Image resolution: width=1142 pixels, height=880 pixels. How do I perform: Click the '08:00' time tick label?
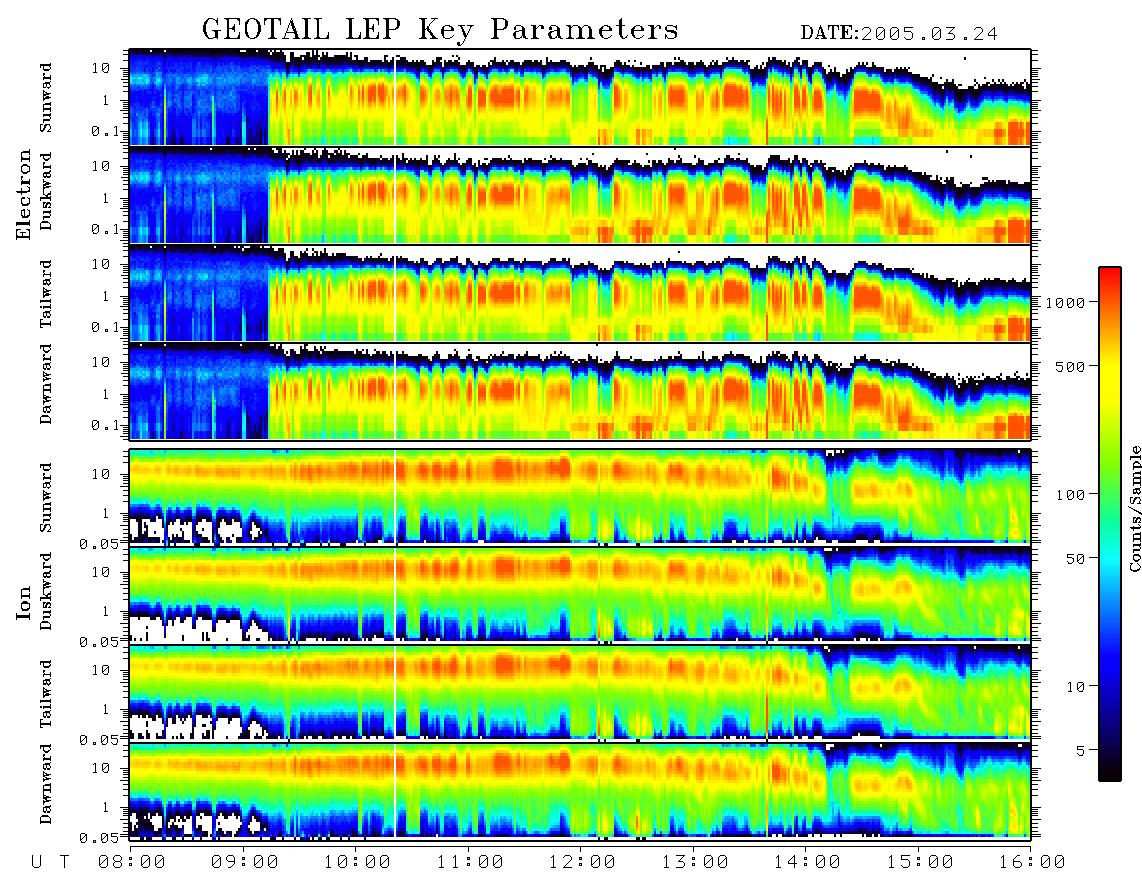(132, 862)
